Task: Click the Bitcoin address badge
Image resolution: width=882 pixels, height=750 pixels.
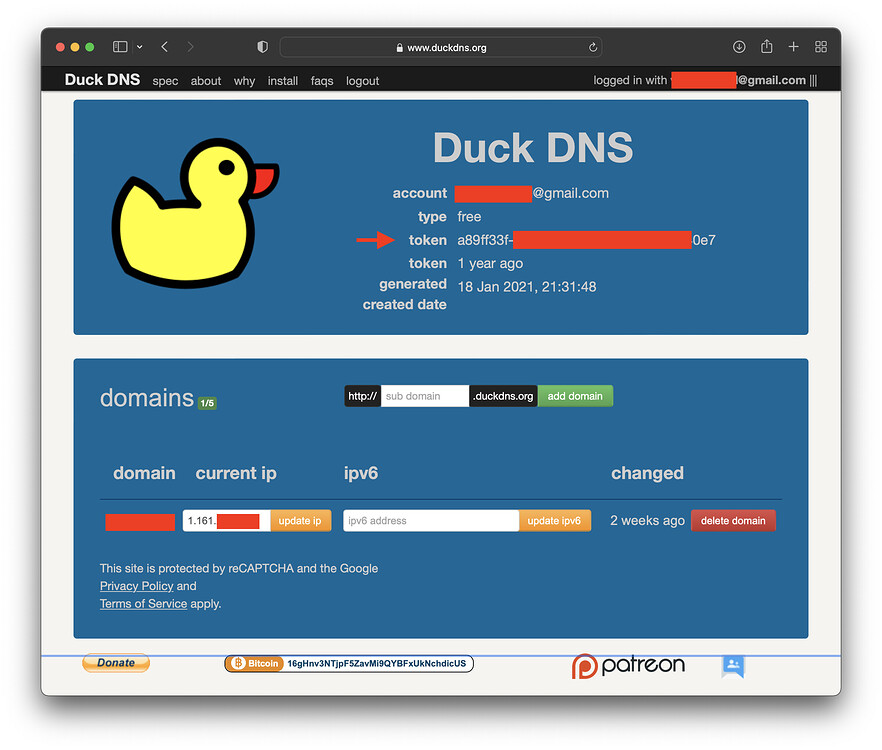Action: (349, 663)
